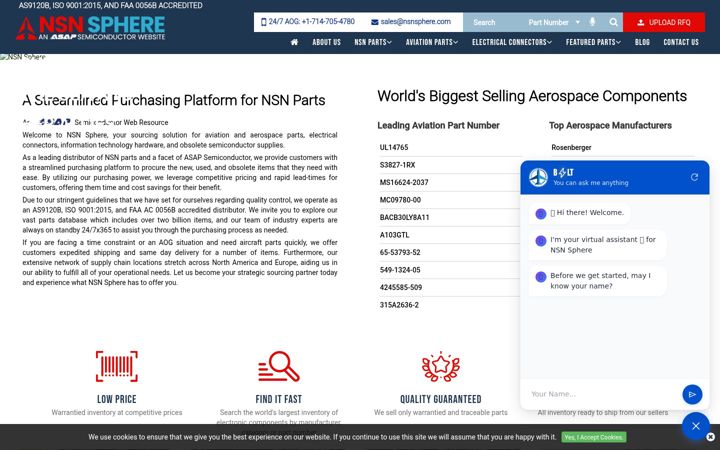Viewport: 720px width, 450px height.
Task: Expand the NSN Parts menu
Action: 373,42
